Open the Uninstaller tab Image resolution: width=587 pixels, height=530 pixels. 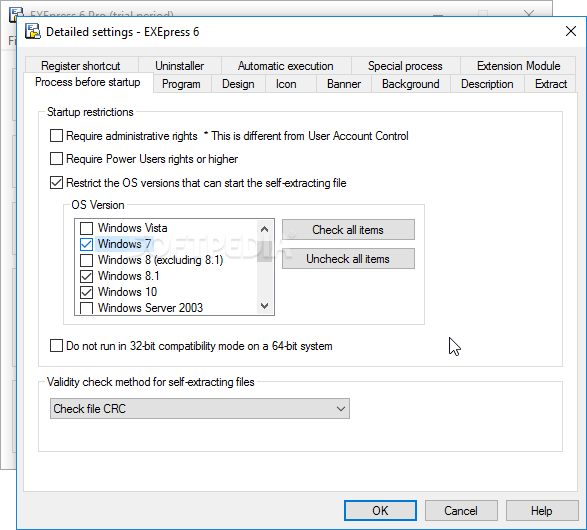pos(180,66)
